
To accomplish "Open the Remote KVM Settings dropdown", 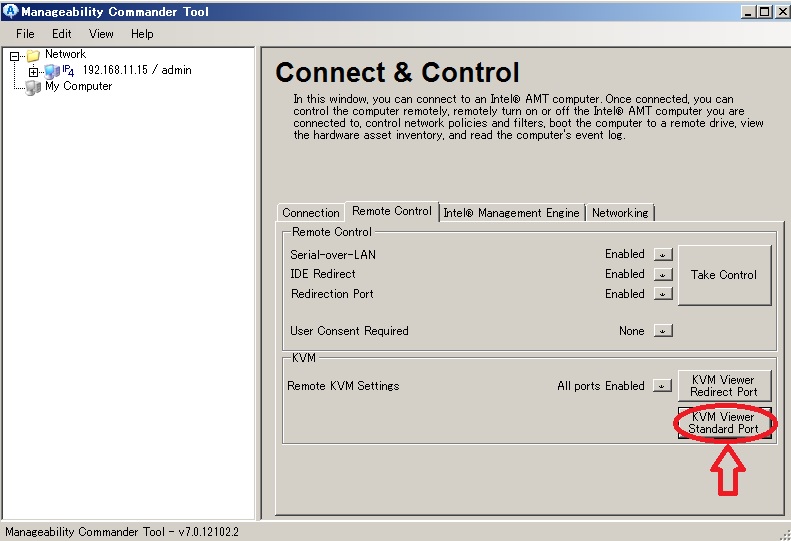I will coord(662,386).
